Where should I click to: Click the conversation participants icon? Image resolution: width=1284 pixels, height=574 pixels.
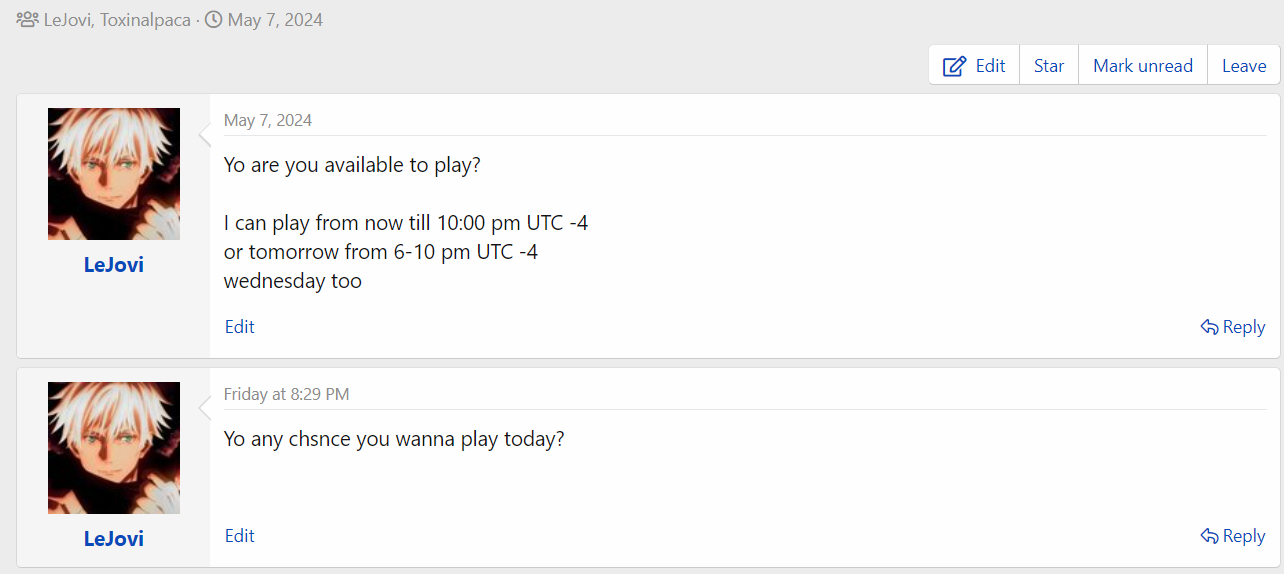pyautogui.click(x=27, y=19)
